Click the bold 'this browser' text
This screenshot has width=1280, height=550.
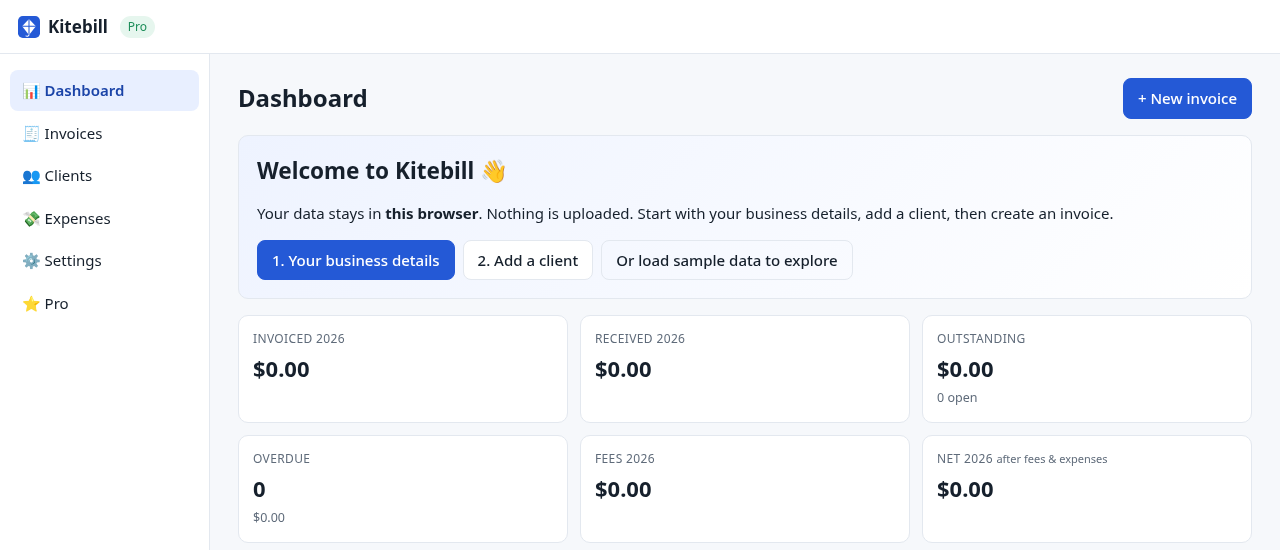(x=431, y=214)
